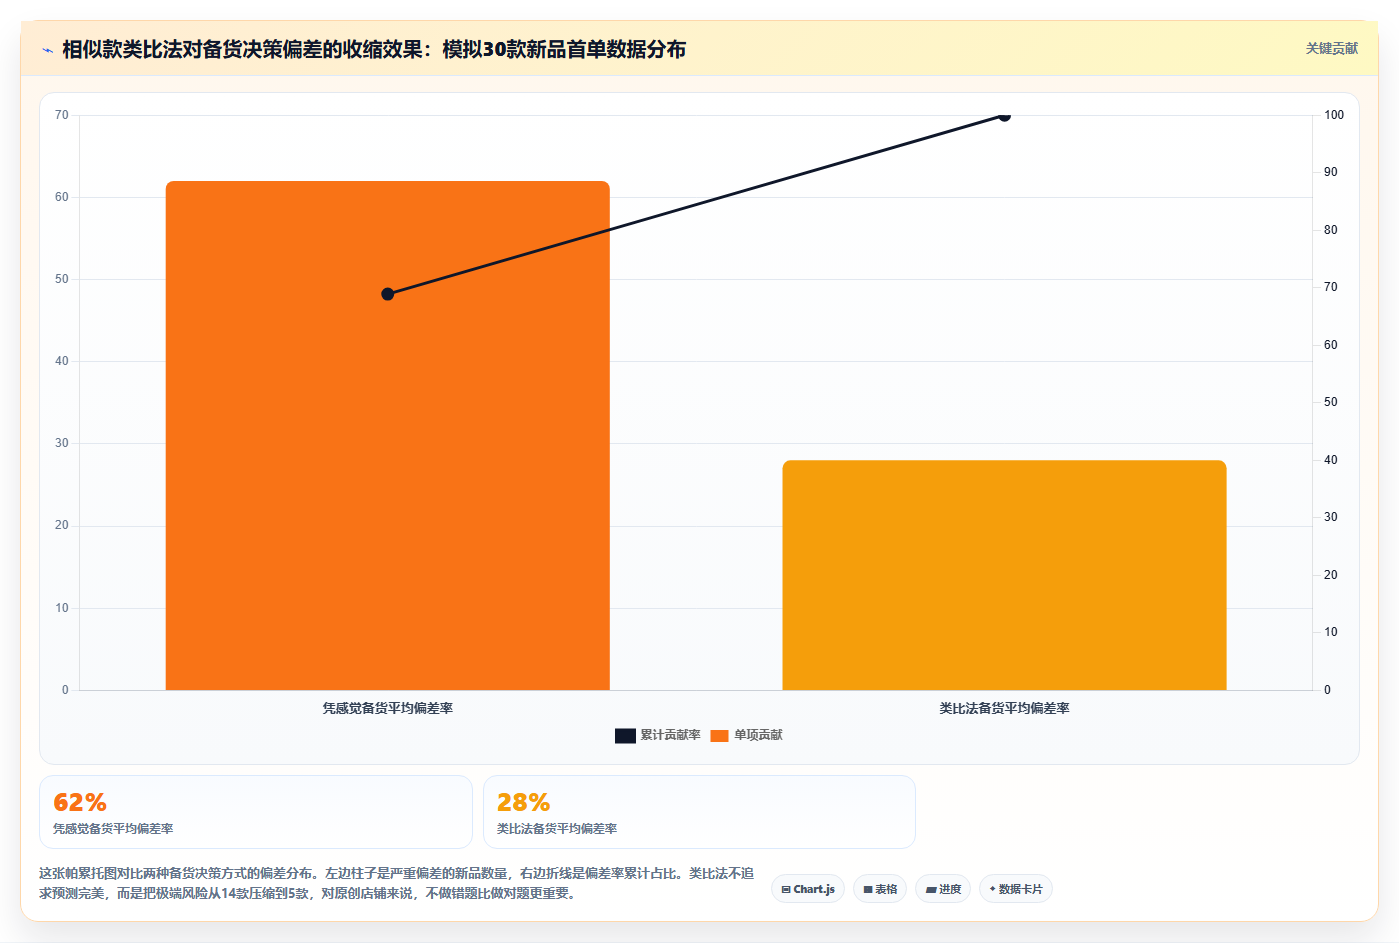
Task: Click the 28% stat value
Action: (x=523, y=802)
